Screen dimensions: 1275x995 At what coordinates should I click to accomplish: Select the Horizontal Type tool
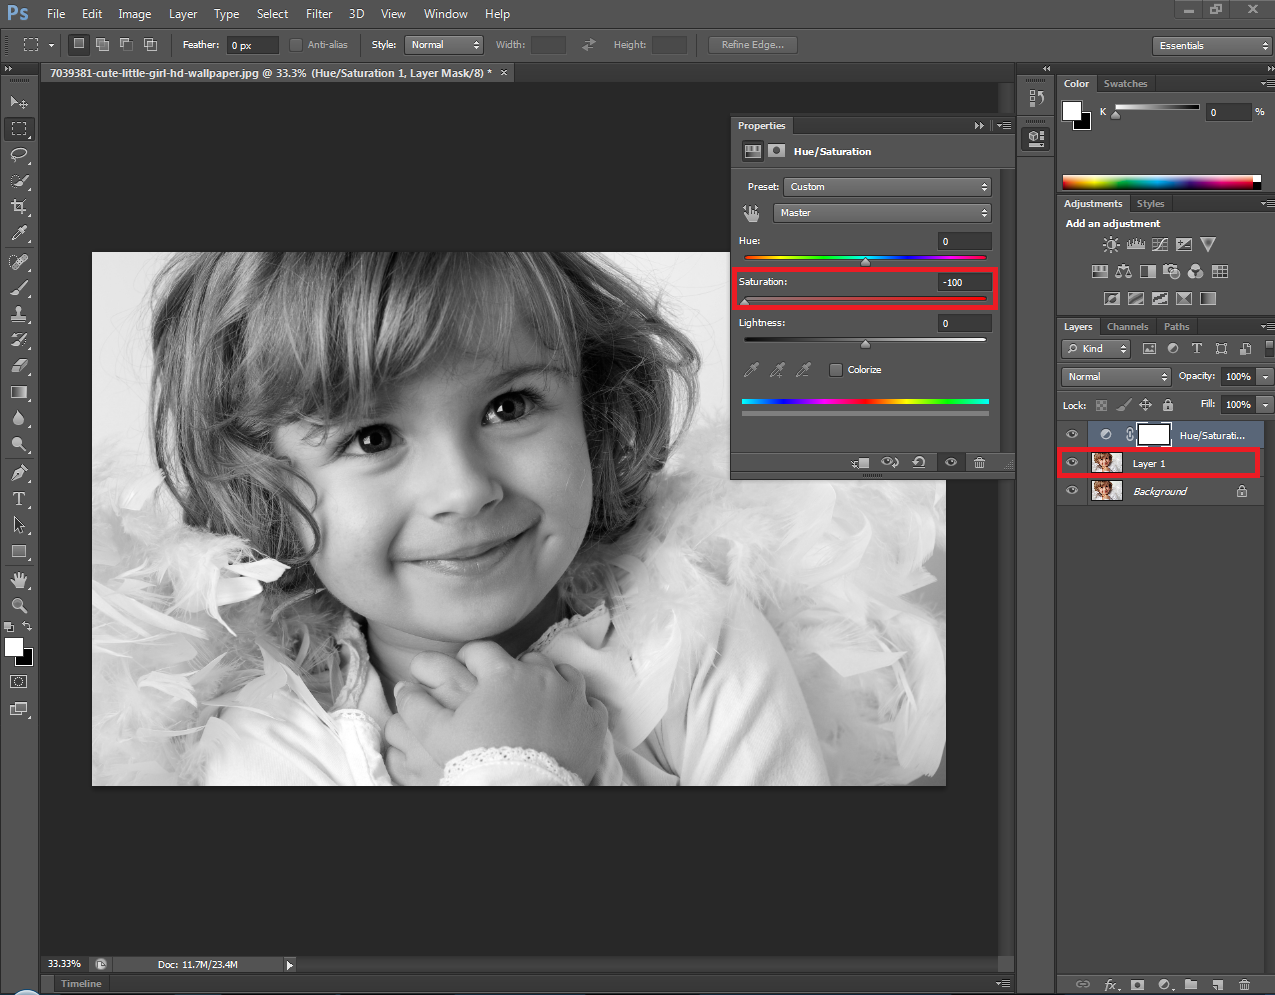coord(19,499)
